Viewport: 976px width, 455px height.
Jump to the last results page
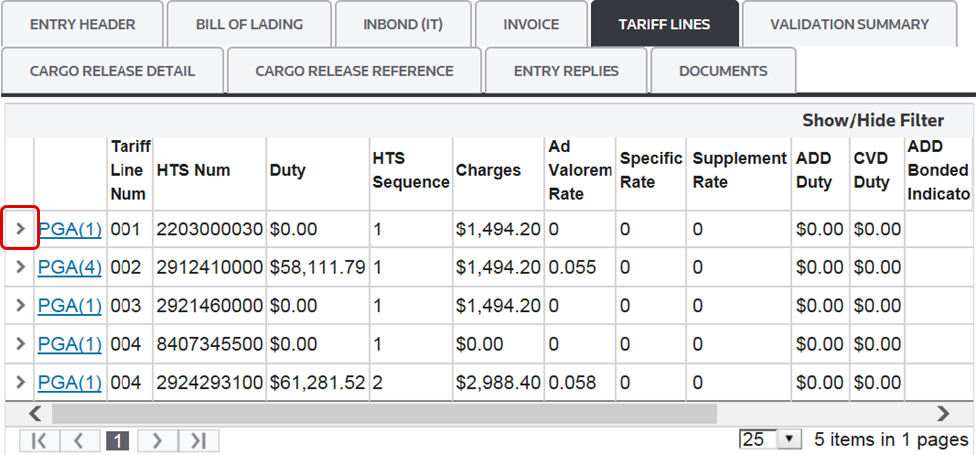click(x=198, y=440)
